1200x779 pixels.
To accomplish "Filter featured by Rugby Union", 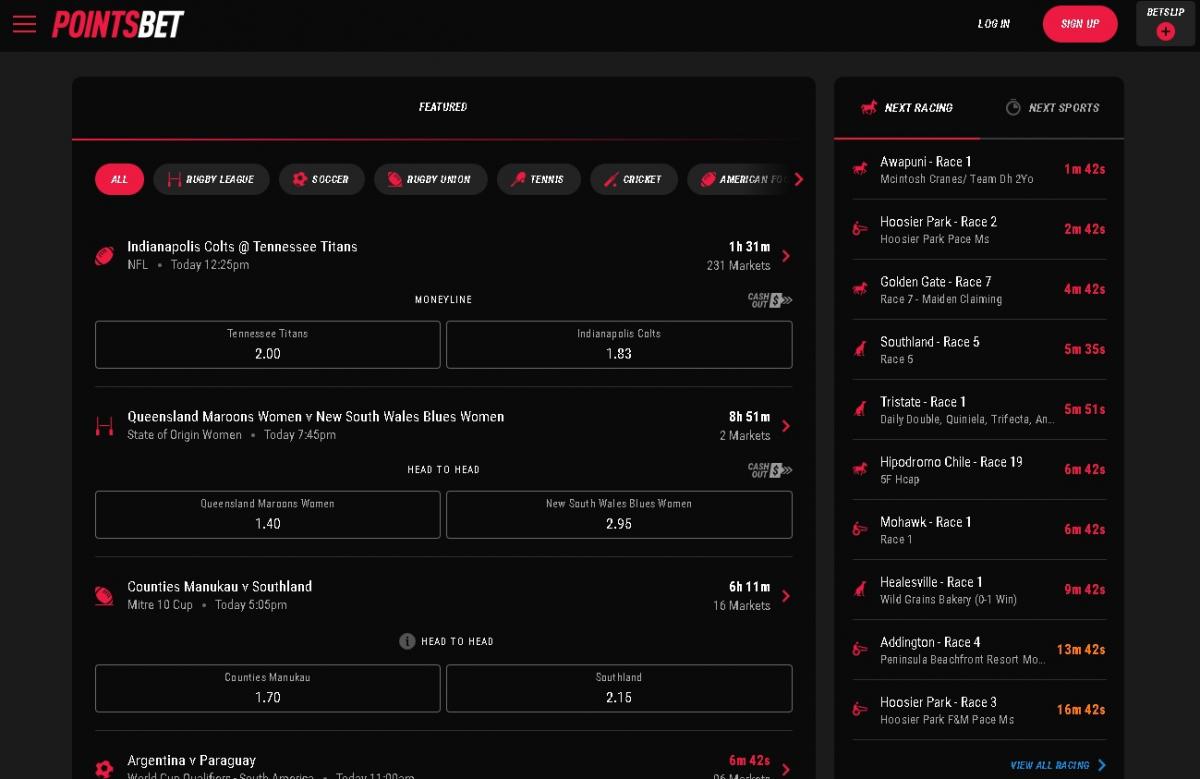I will click(430, 179).
